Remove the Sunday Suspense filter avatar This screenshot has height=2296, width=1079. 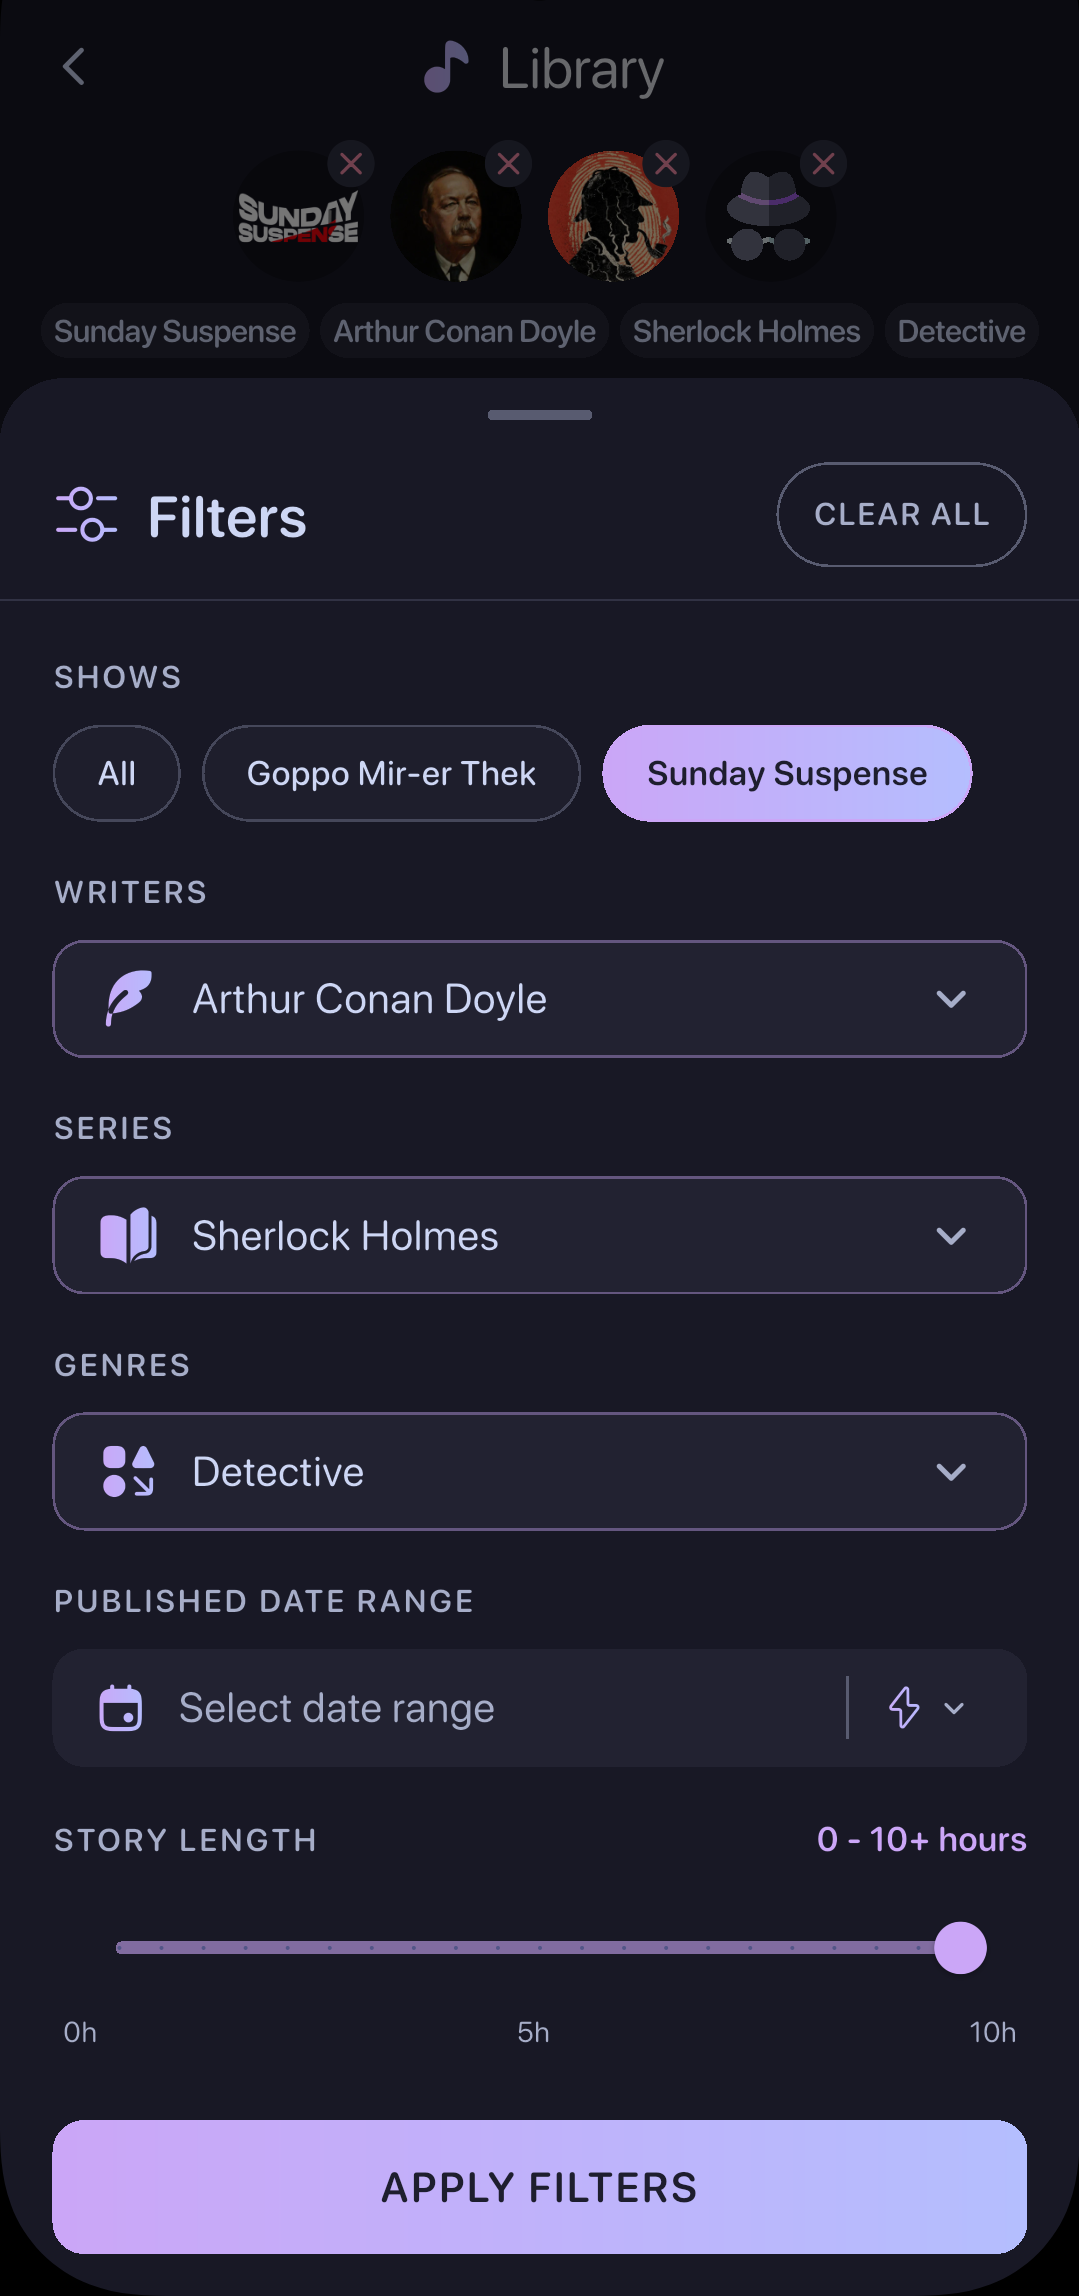point(350,164)
